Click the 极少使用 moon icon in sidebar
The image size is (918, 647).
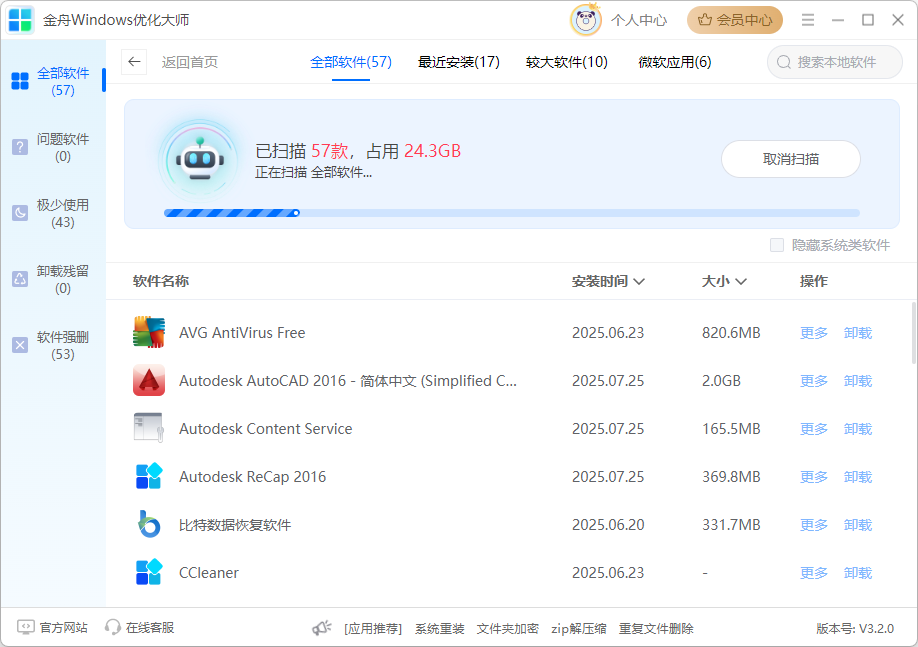pos(20,213)
